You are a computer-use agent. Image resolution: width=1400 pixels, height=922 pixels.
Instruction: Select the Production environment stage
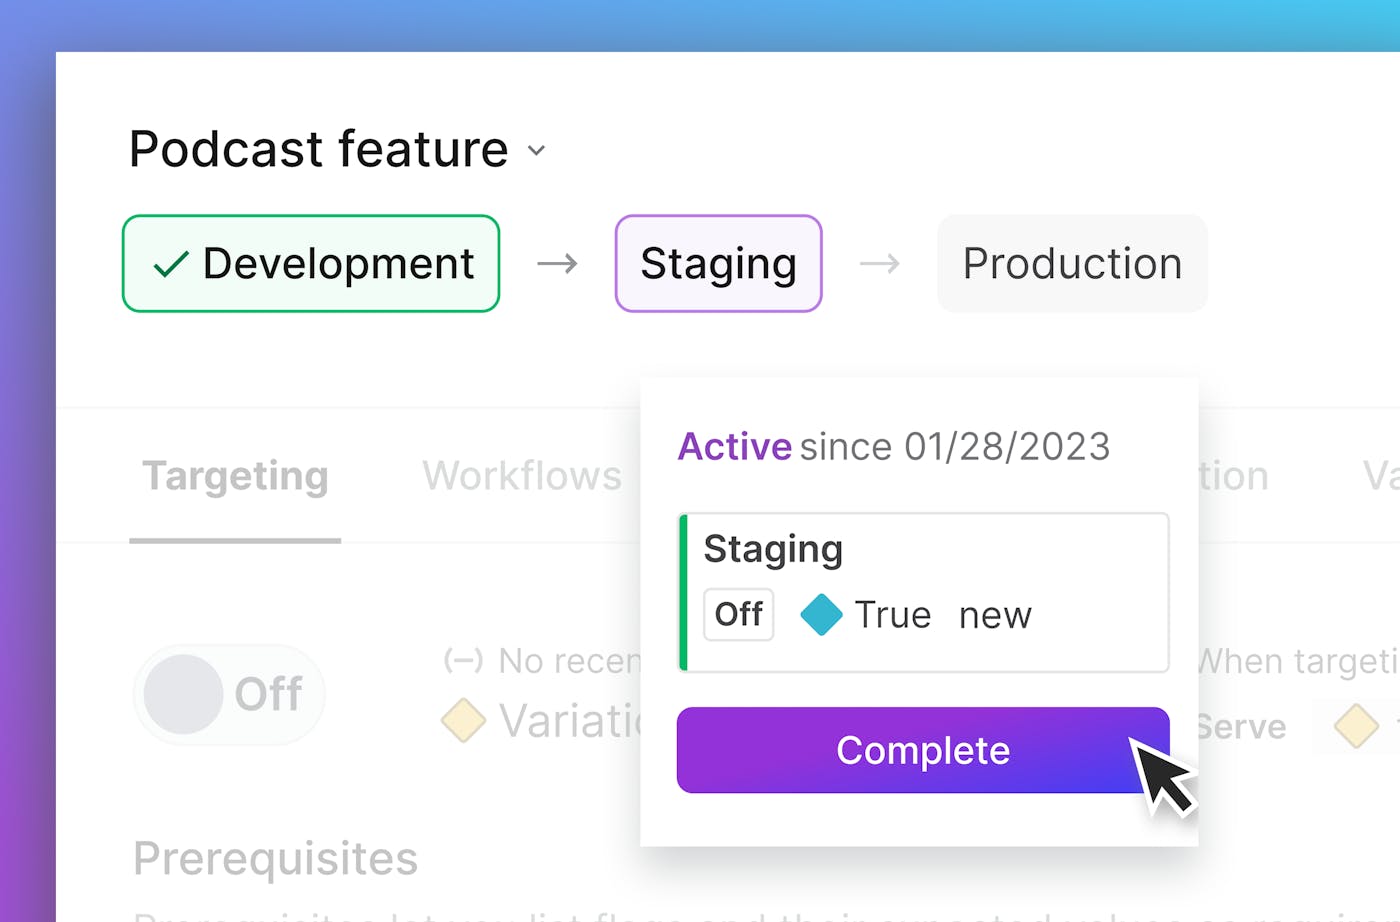pyautogui.click(x=1072, y=264)
